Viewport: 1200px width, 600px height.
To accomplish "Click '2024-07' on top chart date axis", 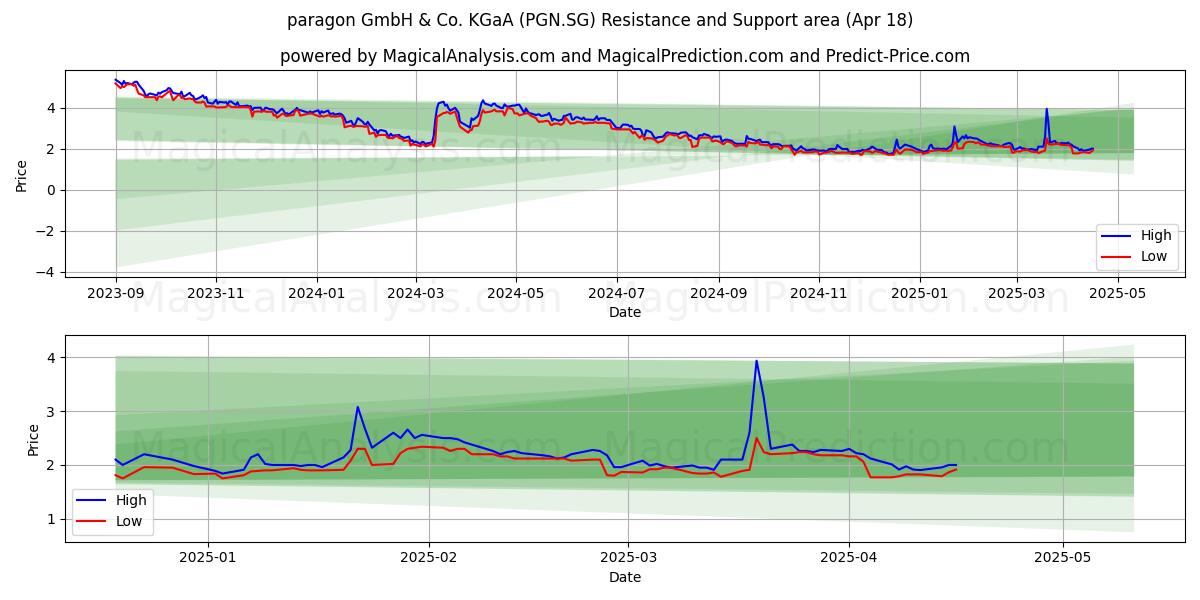I will pyautogui.click(x=616, y=294).
